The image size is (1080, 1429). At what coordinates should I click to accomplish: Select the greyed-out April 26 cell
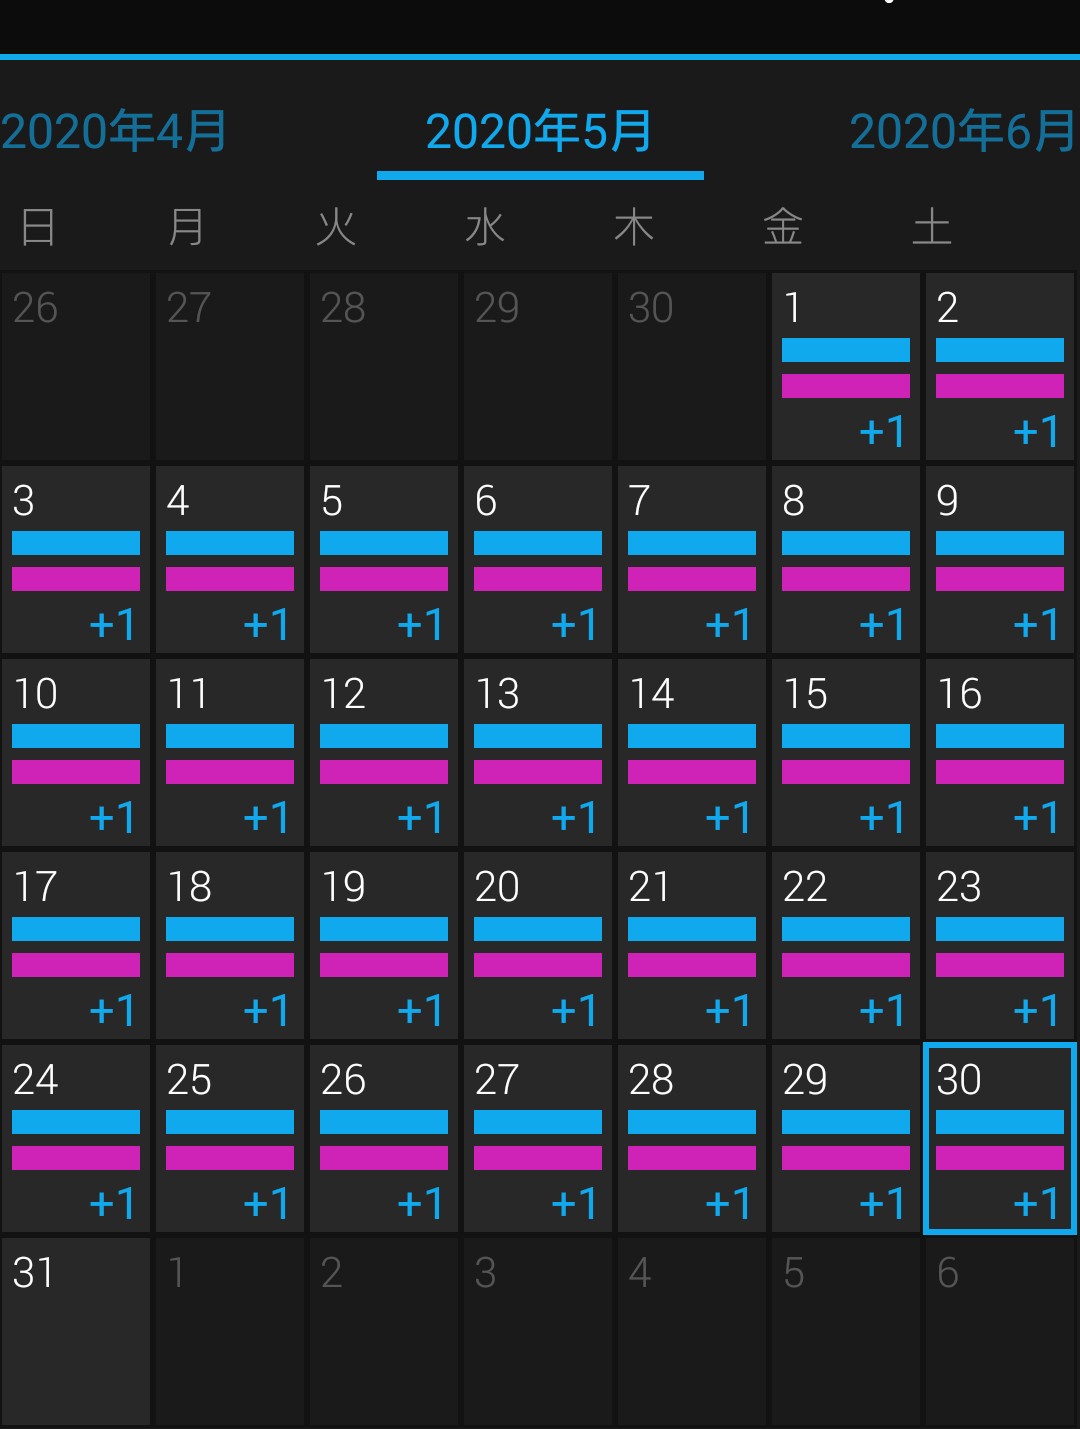click(x=76, y=366)
